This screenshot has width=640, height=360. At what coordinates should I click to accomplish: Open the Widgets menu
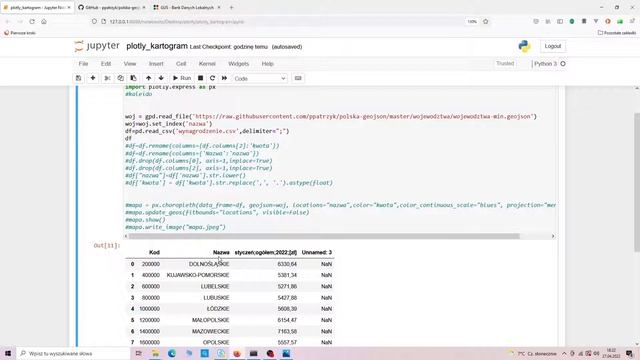click(x=238, y=64)
